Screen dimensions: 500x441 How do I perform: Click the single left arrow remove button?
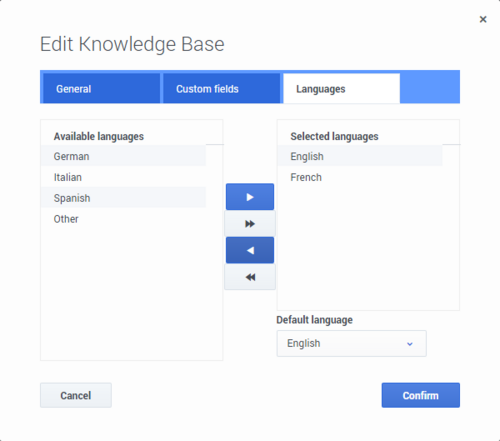point(250,250)
